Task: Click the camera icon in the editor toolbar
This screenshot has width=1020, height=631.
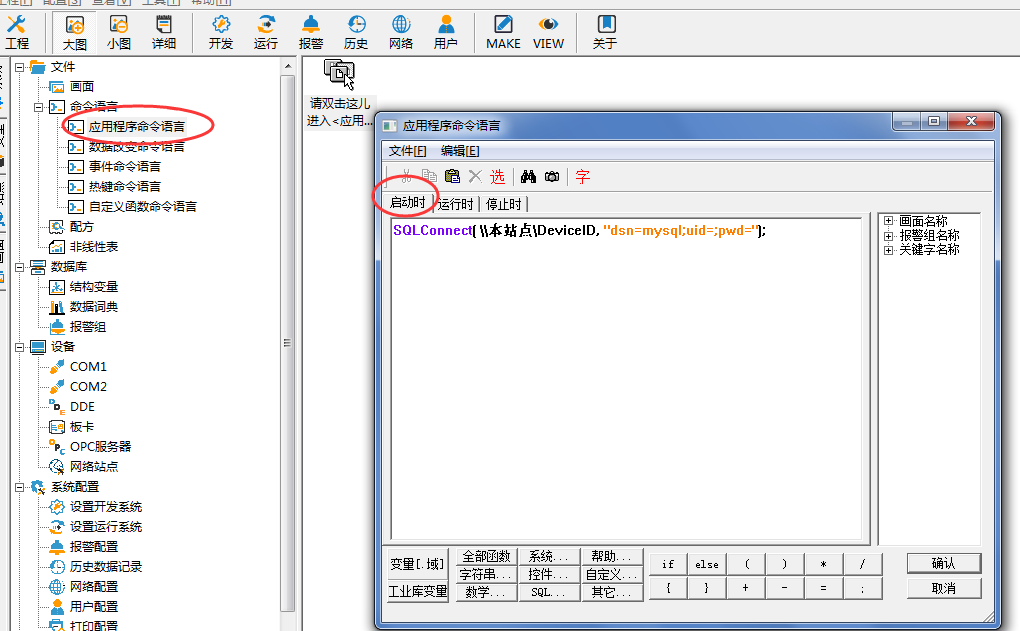Action: point(552,176)
